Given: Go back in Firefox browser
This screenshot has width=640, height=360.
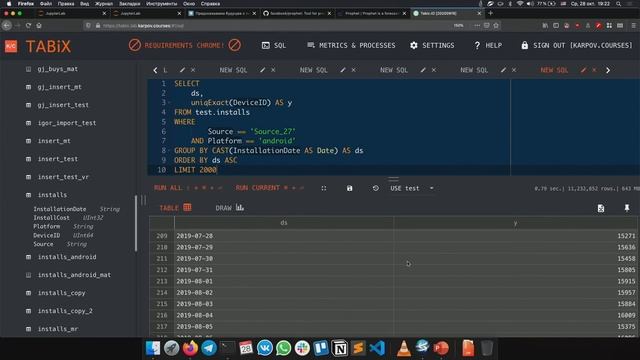Looking at the screenshot, I should tap(7, 25).
